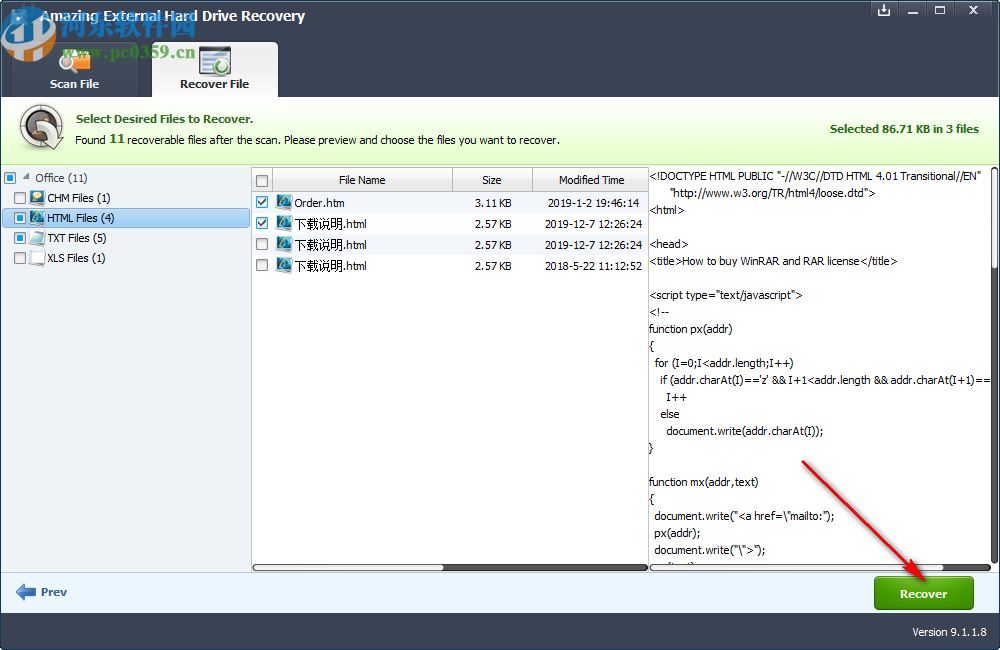The image size is (1000, 650).
Task: Check the CHM Files (1) checkbox
Action: point(20,198)
